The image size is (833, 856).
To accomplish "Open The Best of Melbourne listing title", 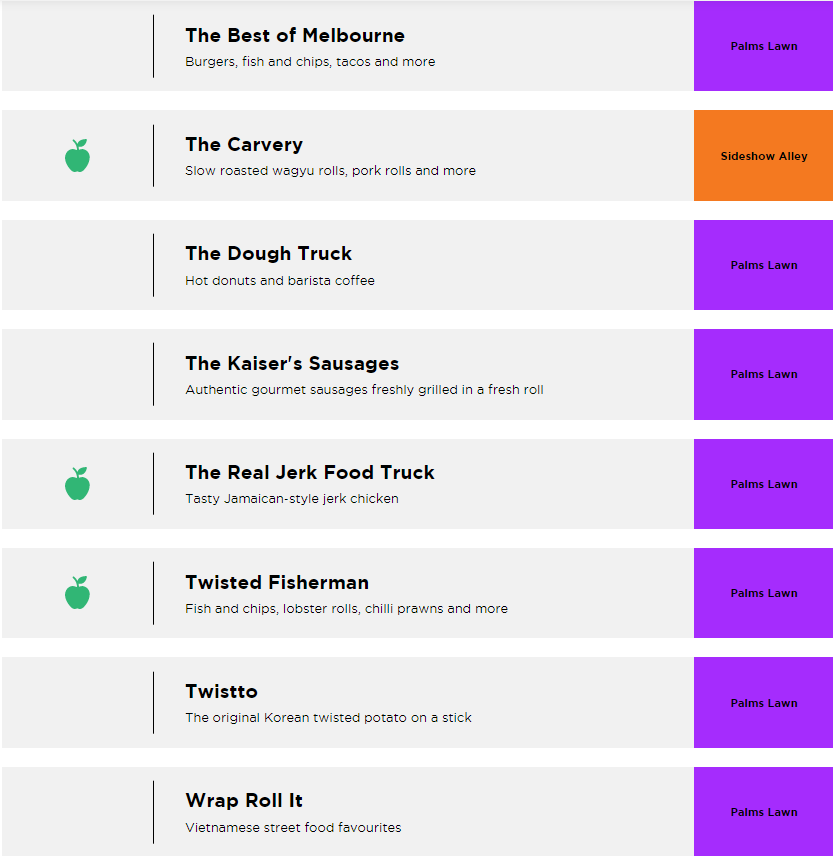I will point(295,36).
